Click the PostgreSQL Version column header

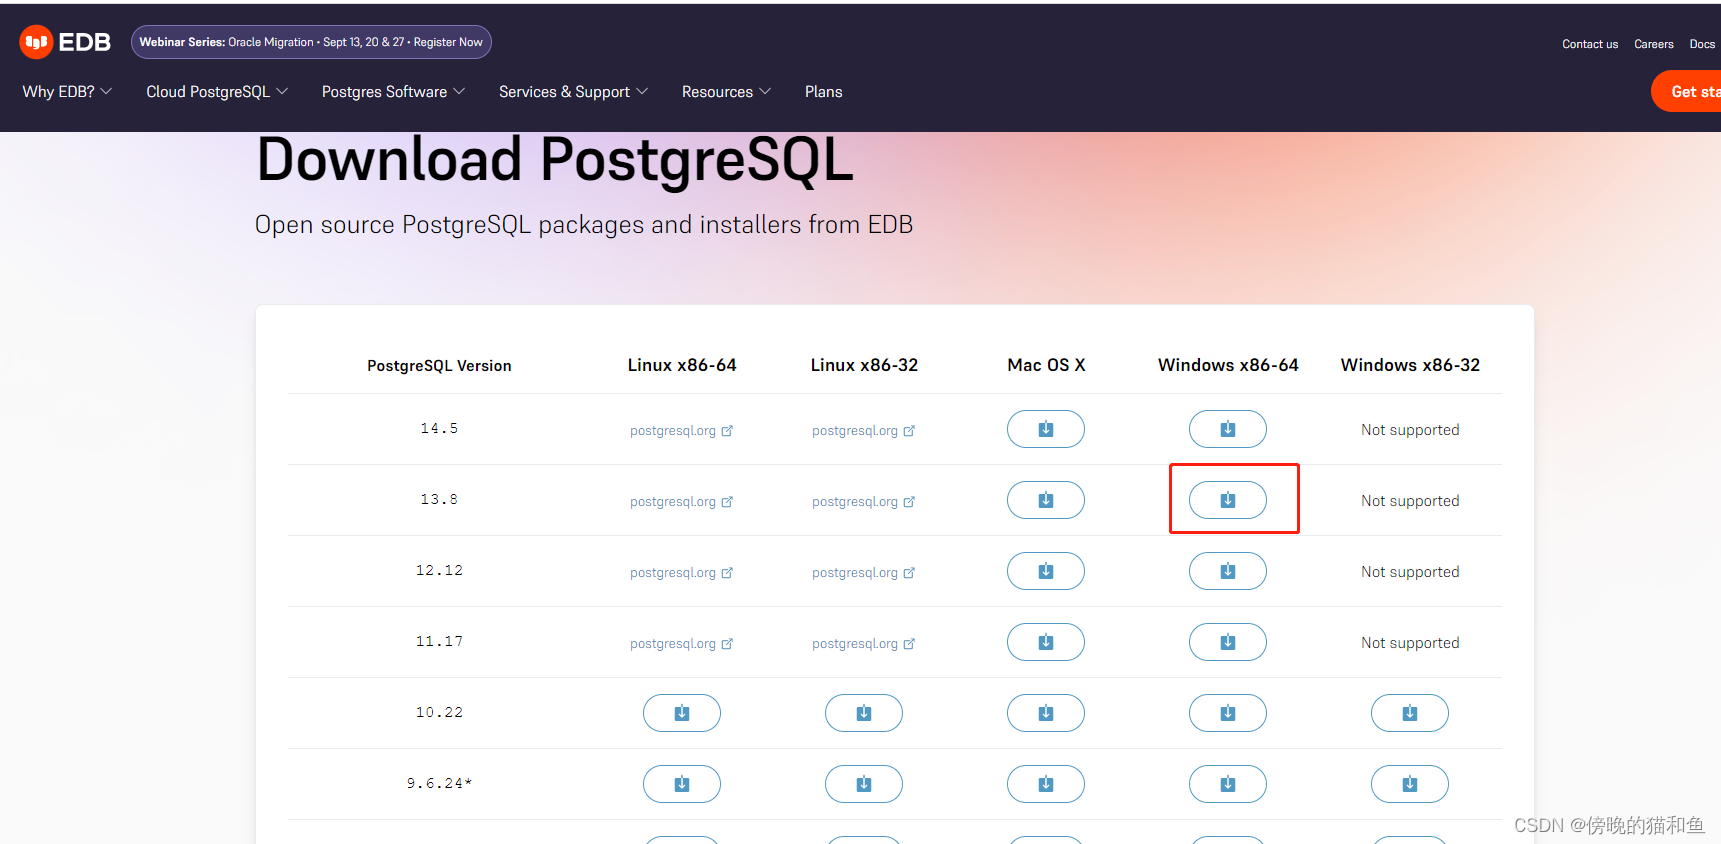[x=439, y=366]
